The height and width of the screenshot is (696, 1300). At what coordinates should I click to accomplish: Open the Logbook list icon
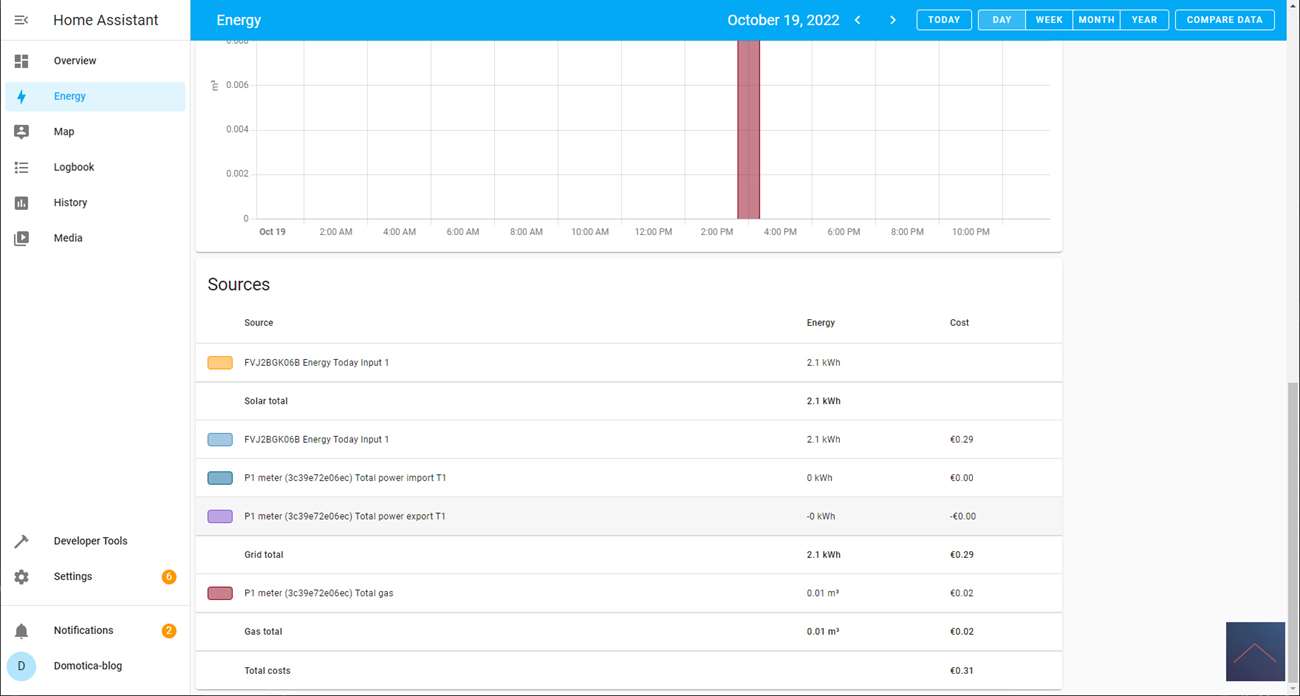coord(21,168)
